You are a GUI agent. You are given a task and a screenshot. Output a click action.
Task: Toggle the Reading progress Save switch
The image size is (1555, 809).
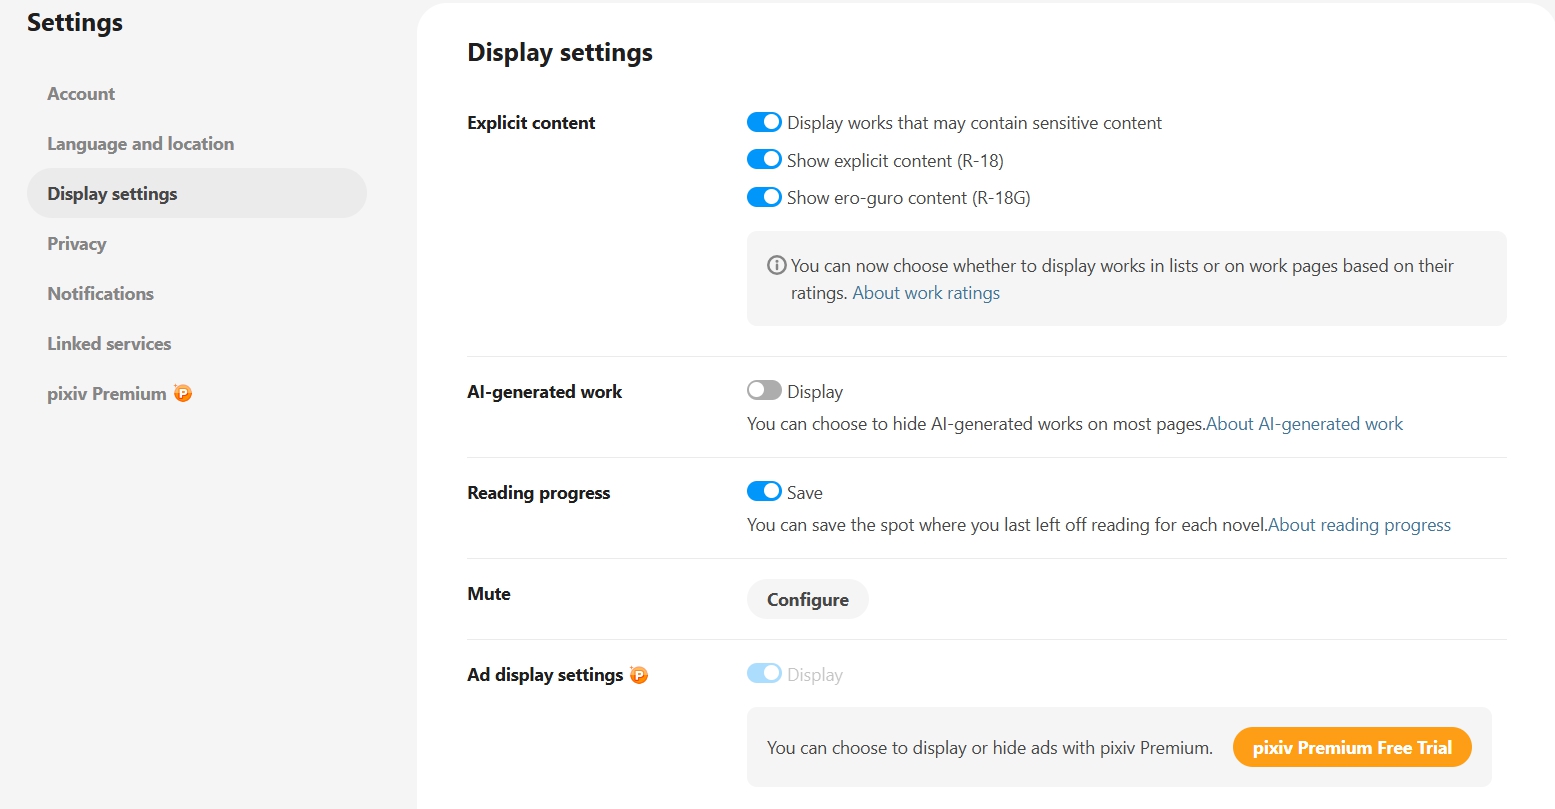pyautogui.click(x=764, y=491)
